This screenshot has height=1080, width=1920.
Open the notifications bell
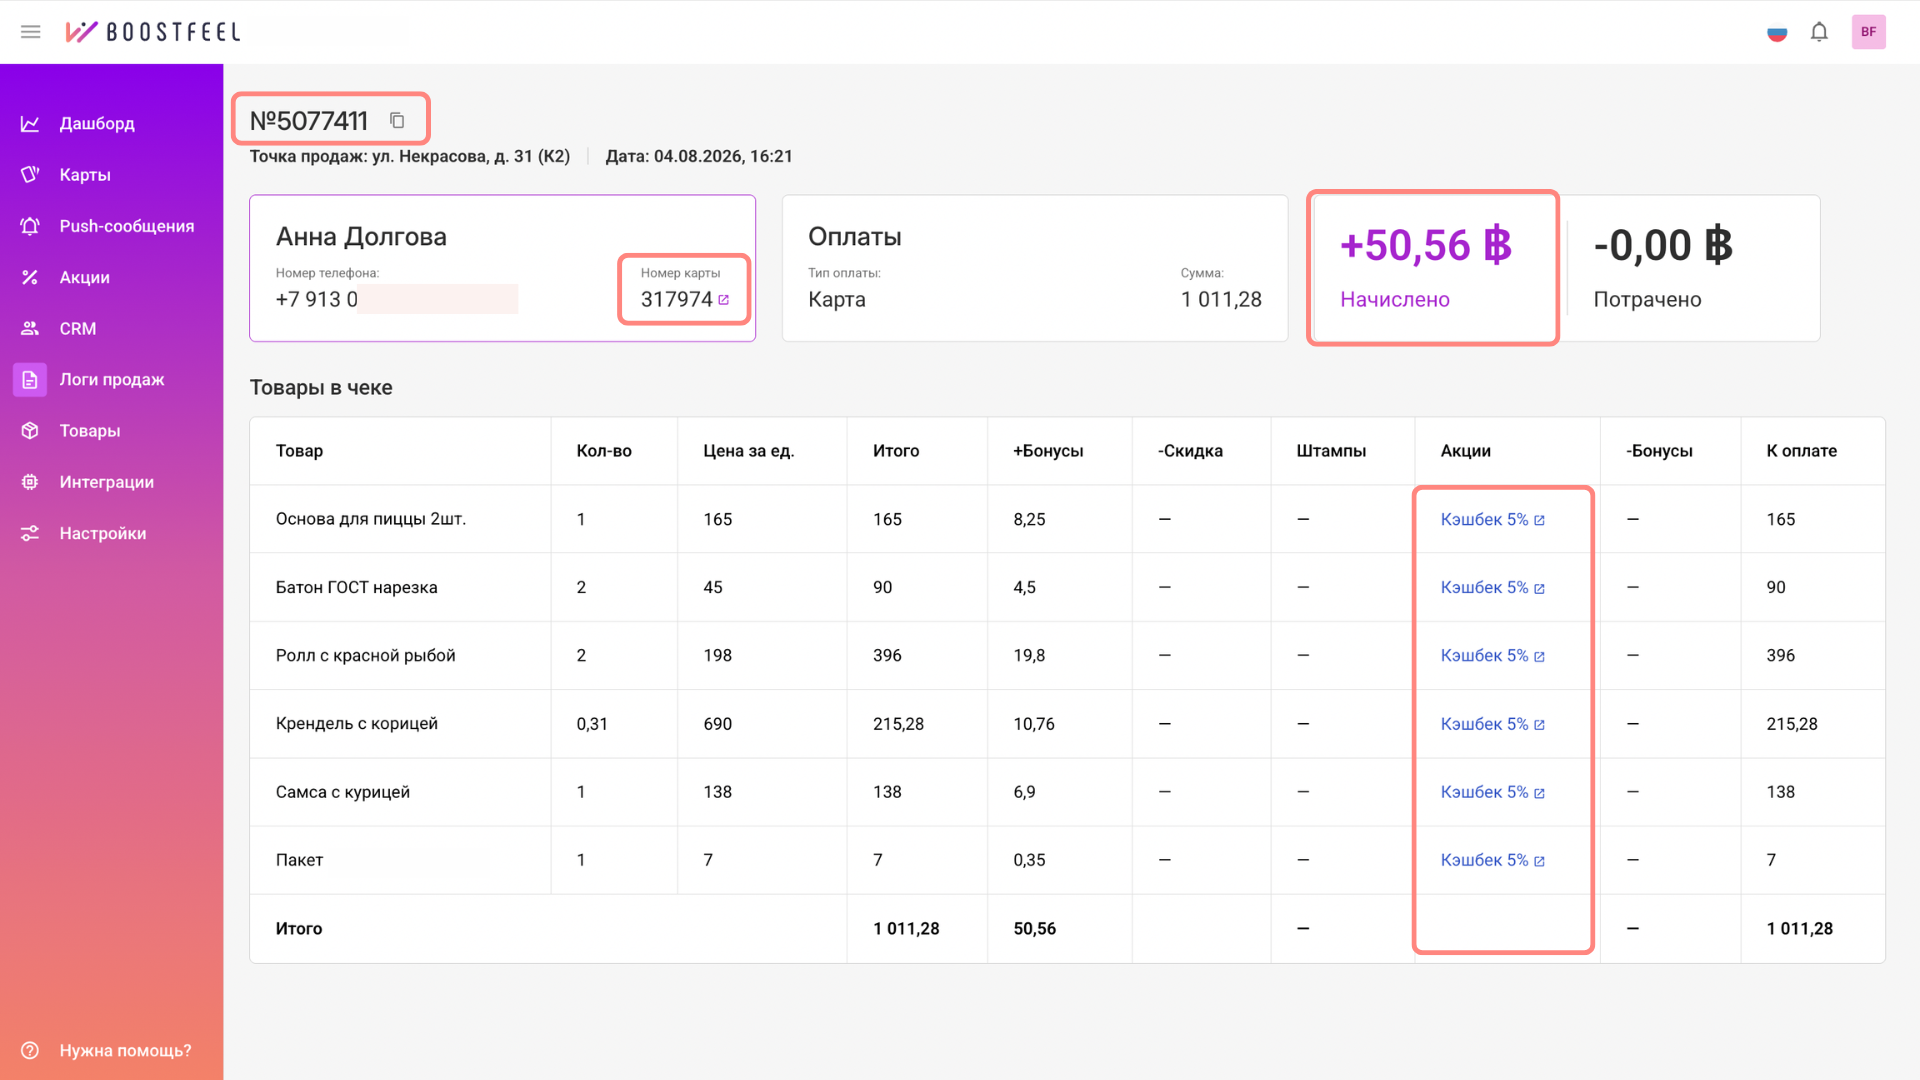pos(1819,32)
